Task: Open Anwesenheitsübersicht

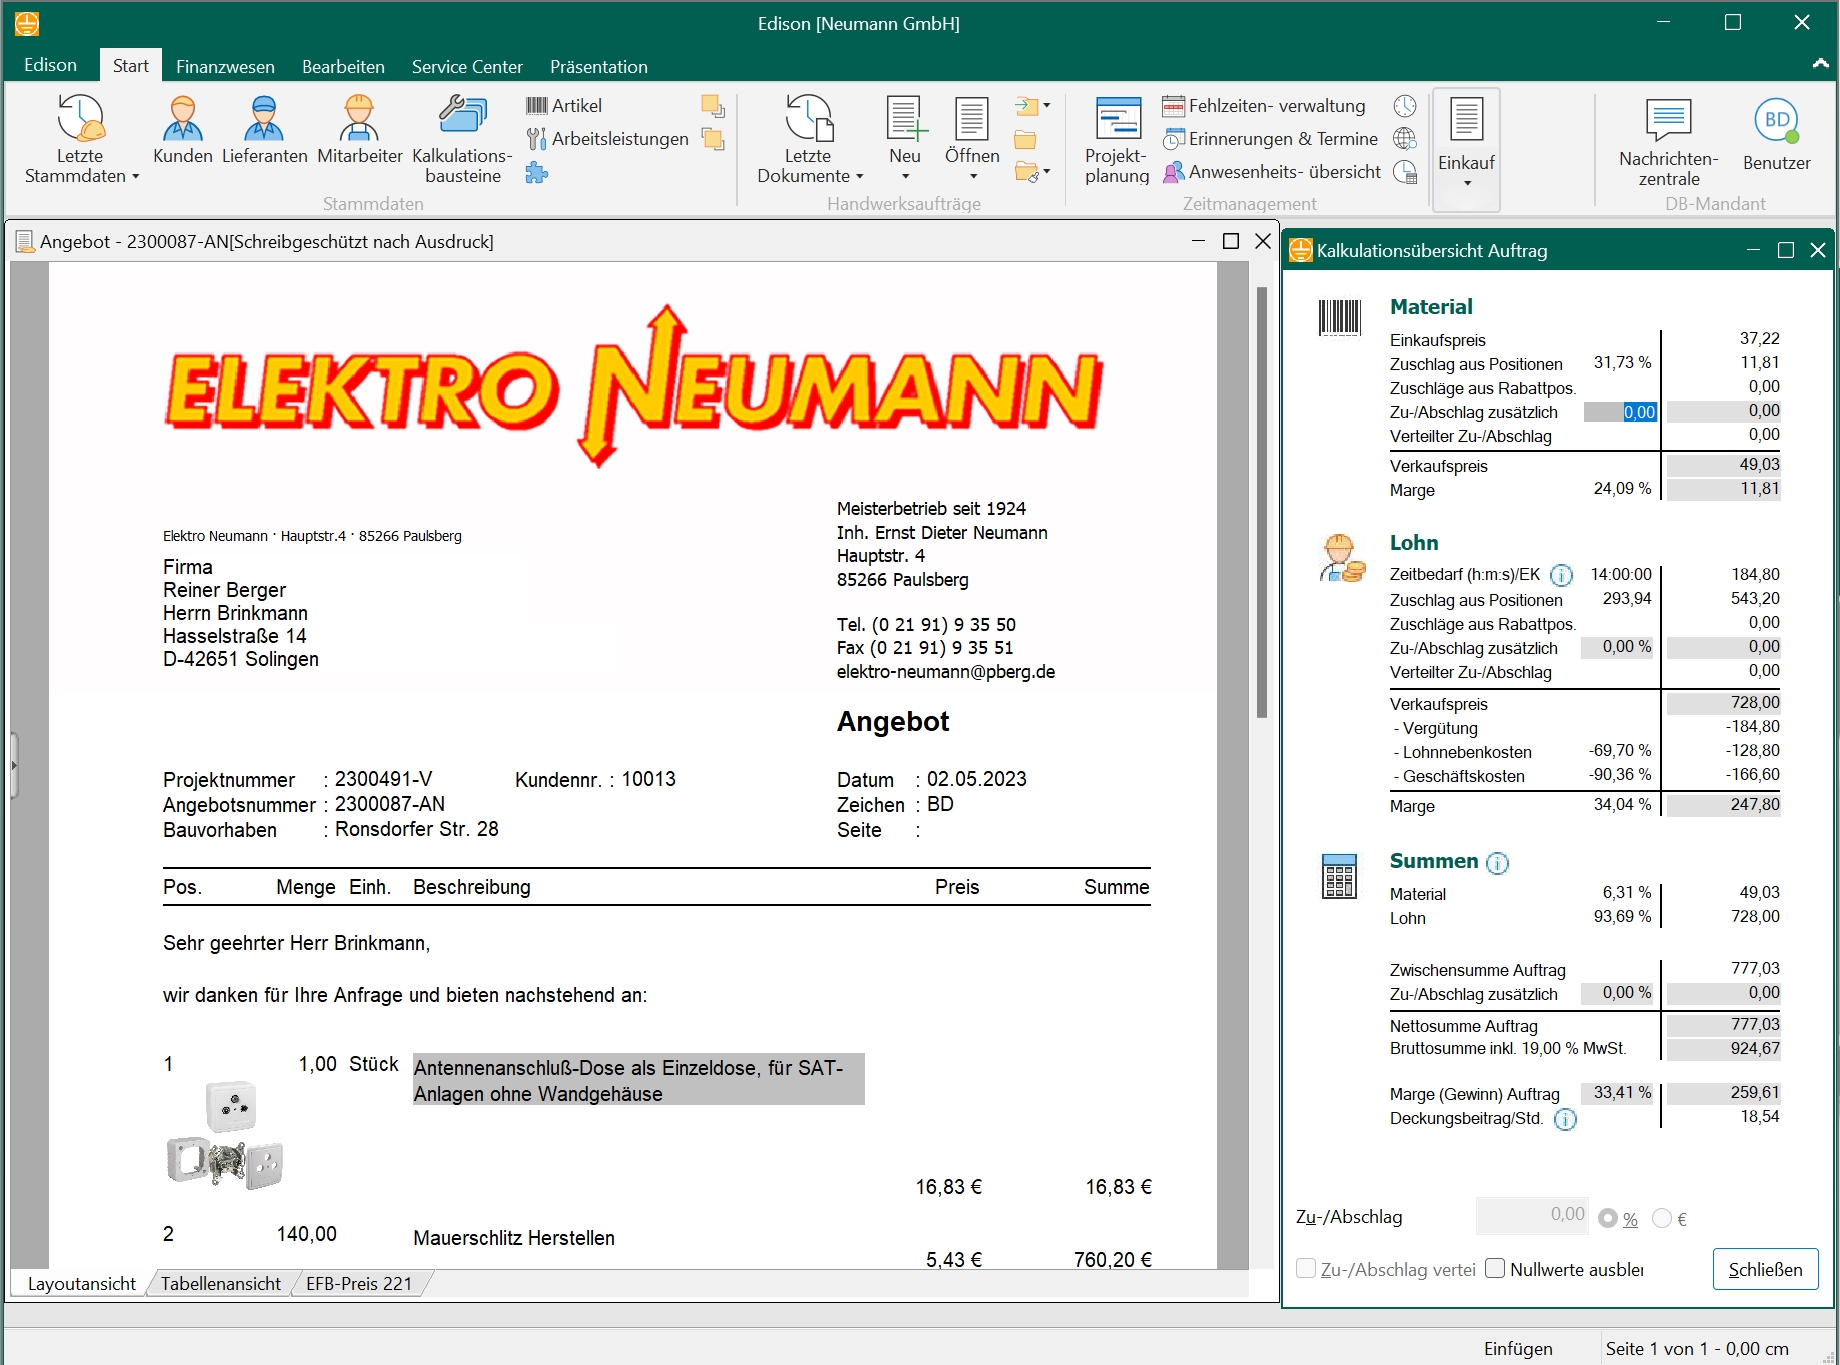Action: (x=1271, y=172)
